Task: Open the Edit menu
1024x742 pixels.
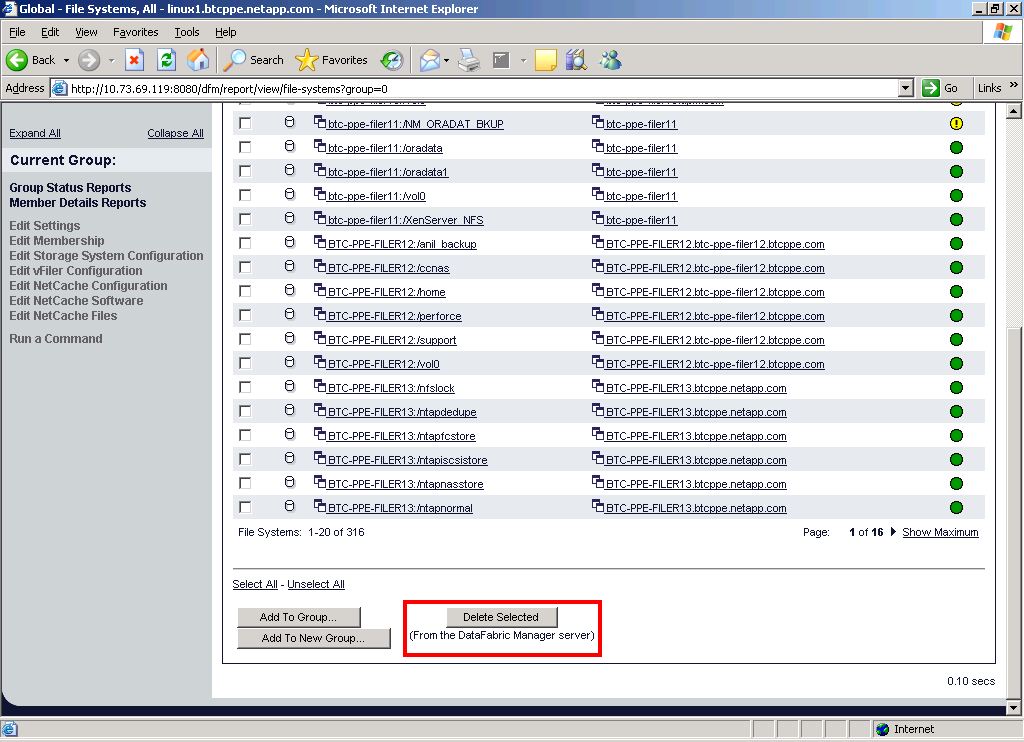Action: [50, 32]
